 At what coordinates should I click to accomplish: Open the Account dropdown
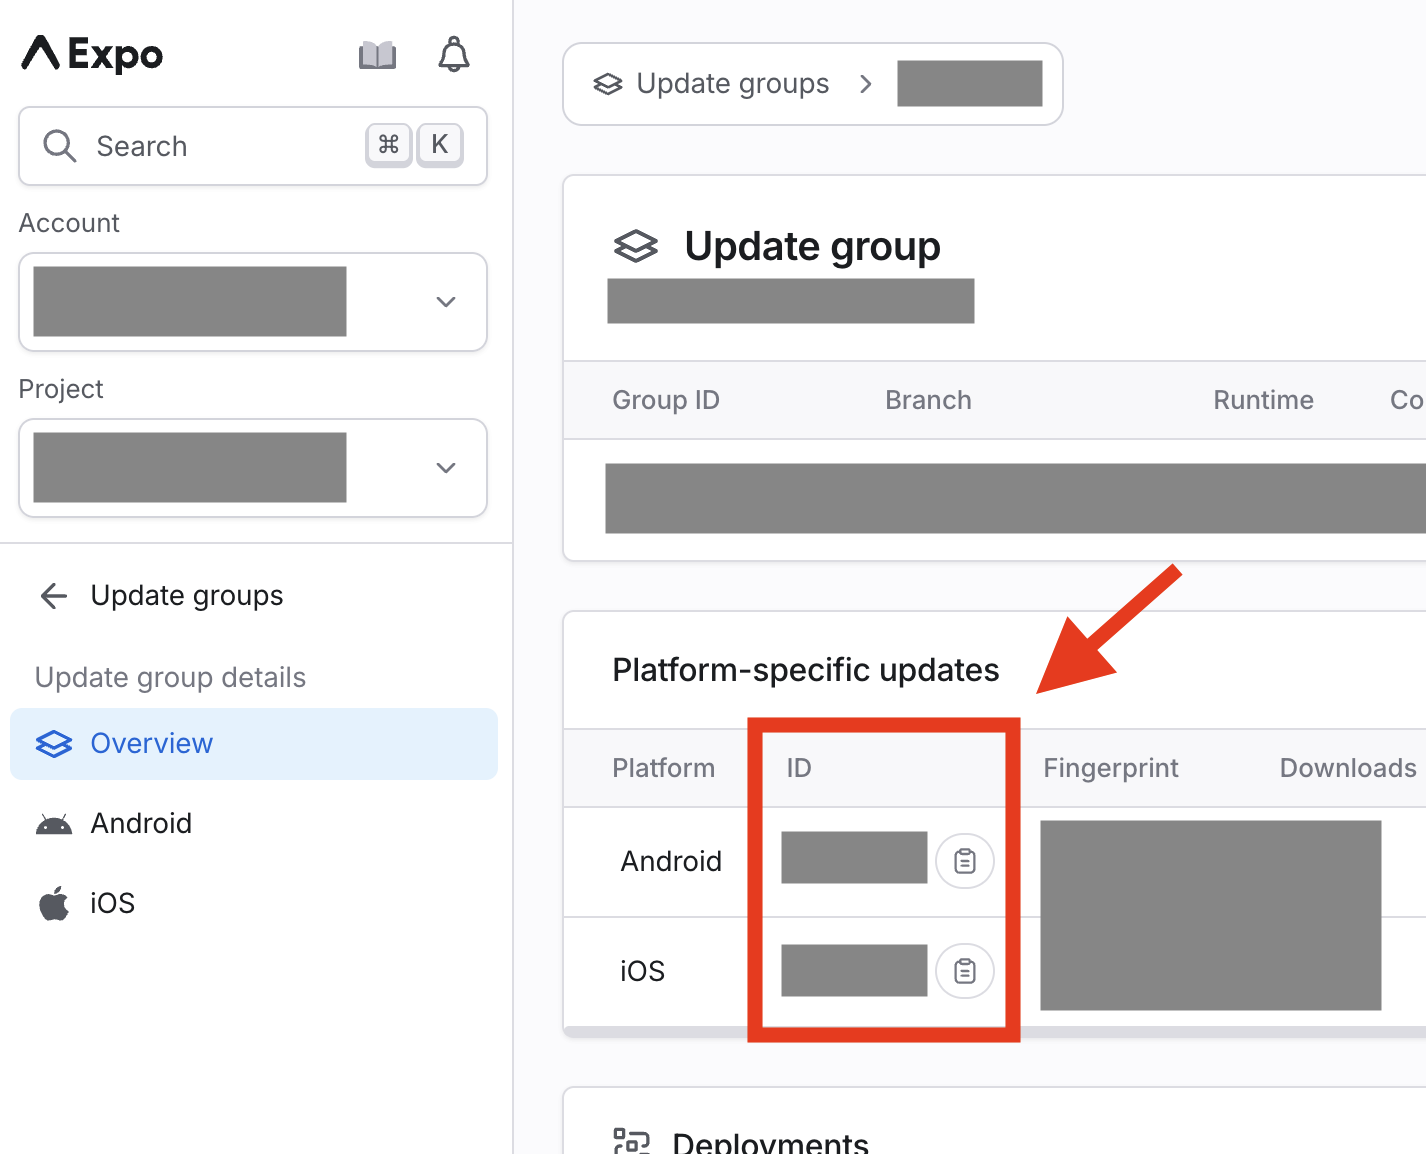click(x=253, y=302)
